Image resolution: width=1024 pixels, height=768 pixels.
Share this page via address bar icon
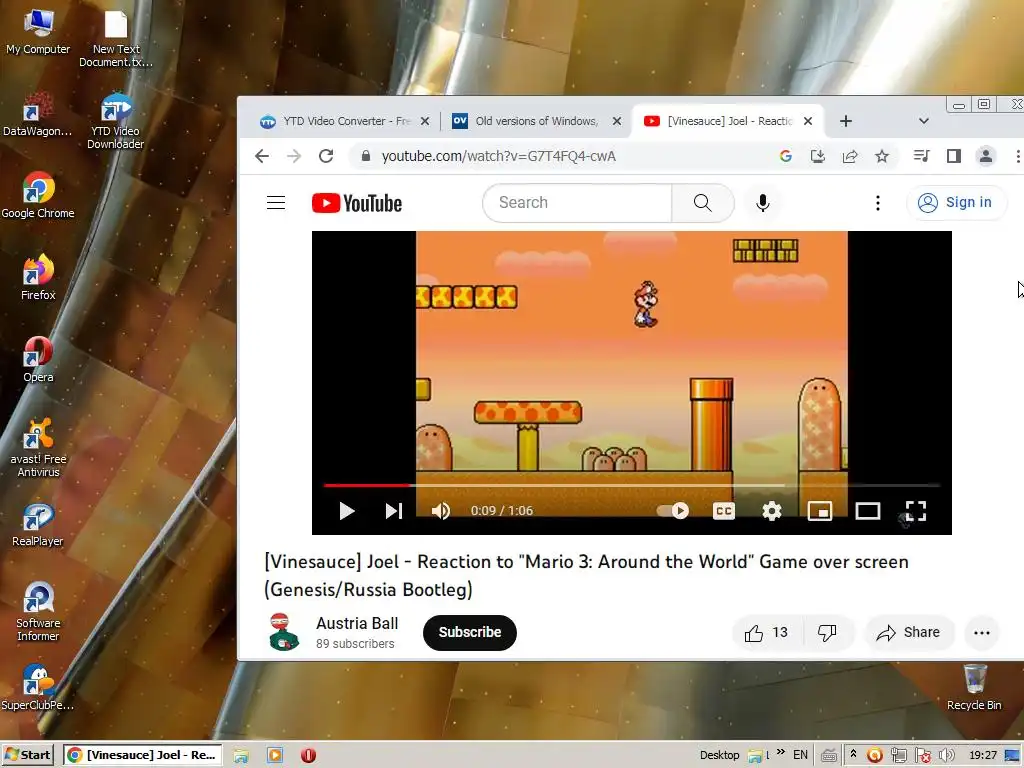(x=850, y=156)
